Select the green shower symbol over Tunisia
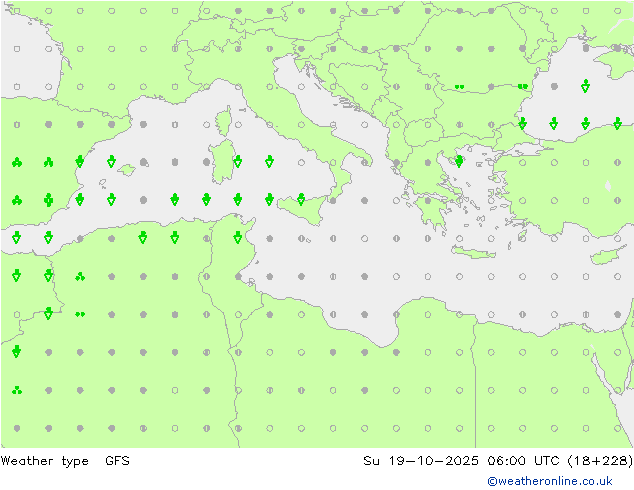The width and height of the screenshot is (634, 490). pos(238,237)
